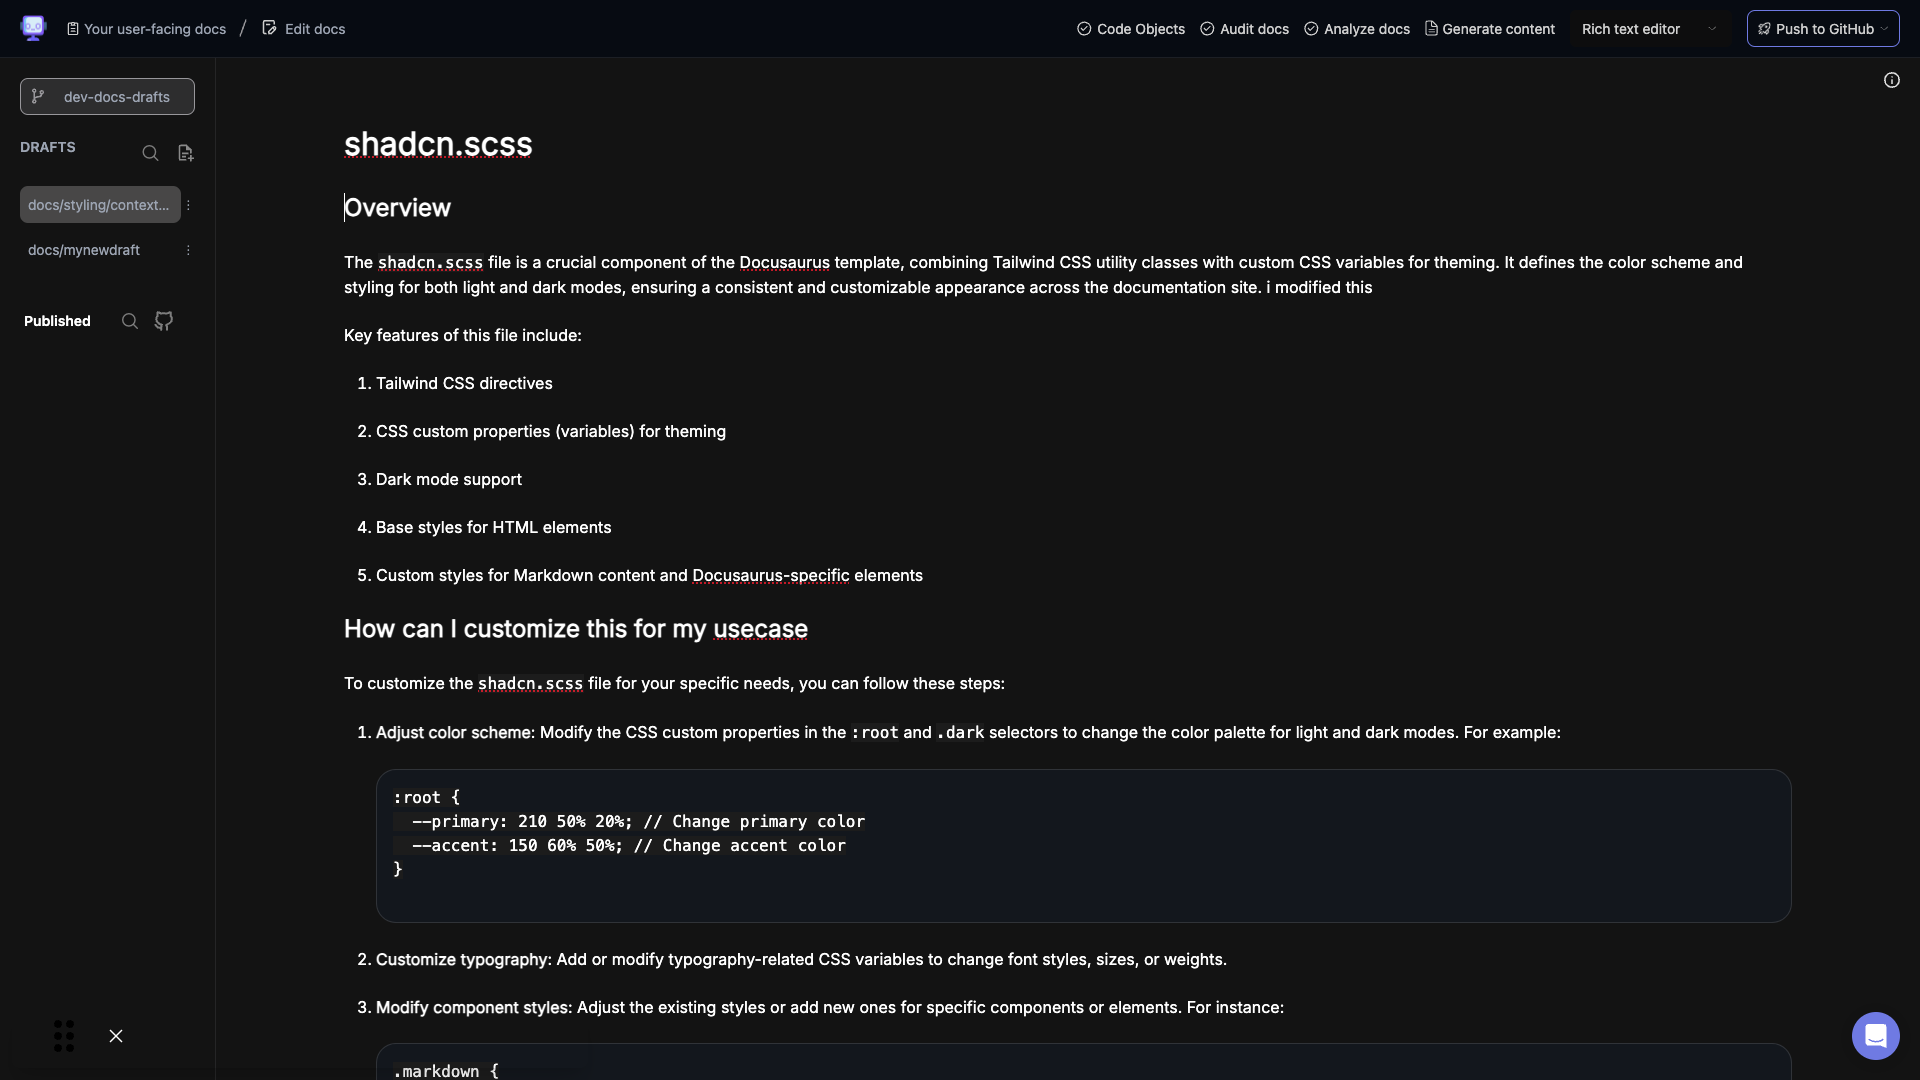Viewport: 1920px width, 1080px height.
Task: Search drafts with the magnifier icon
Action: (x=150, y=153)
